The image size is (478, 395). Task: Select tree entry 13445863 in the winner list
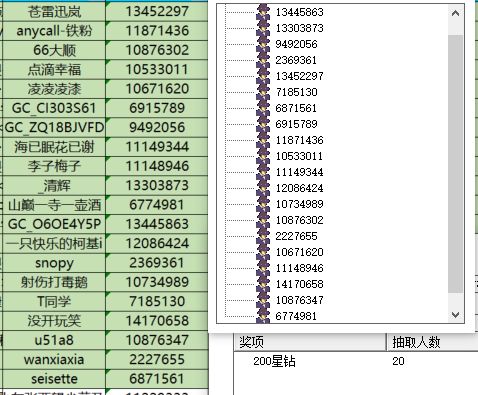(299, 12)
